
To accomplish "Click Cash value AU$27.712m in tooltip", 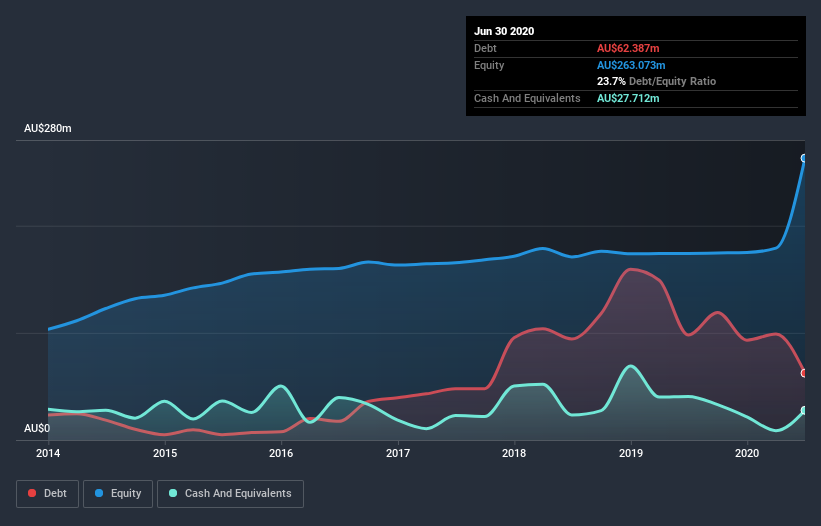I will click(x=628, y=98).
